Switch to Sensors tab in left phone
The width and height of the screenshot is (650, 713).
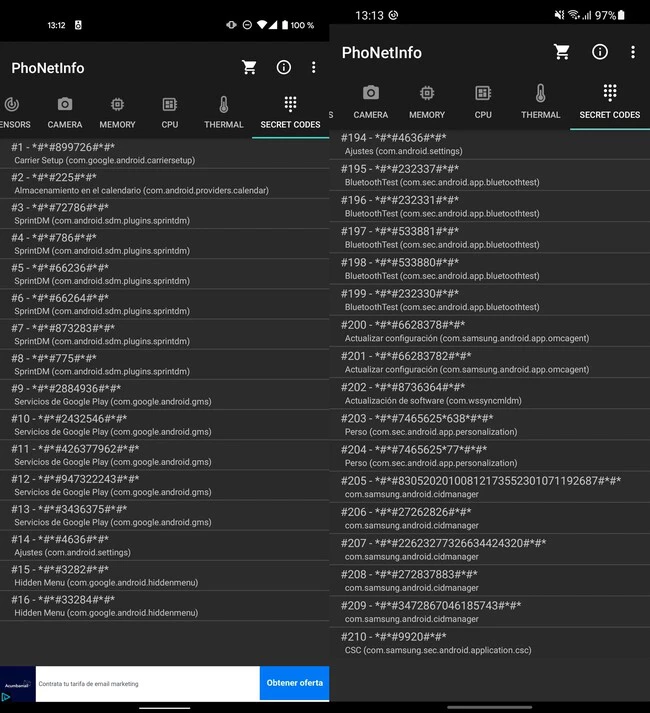point(15,113)
